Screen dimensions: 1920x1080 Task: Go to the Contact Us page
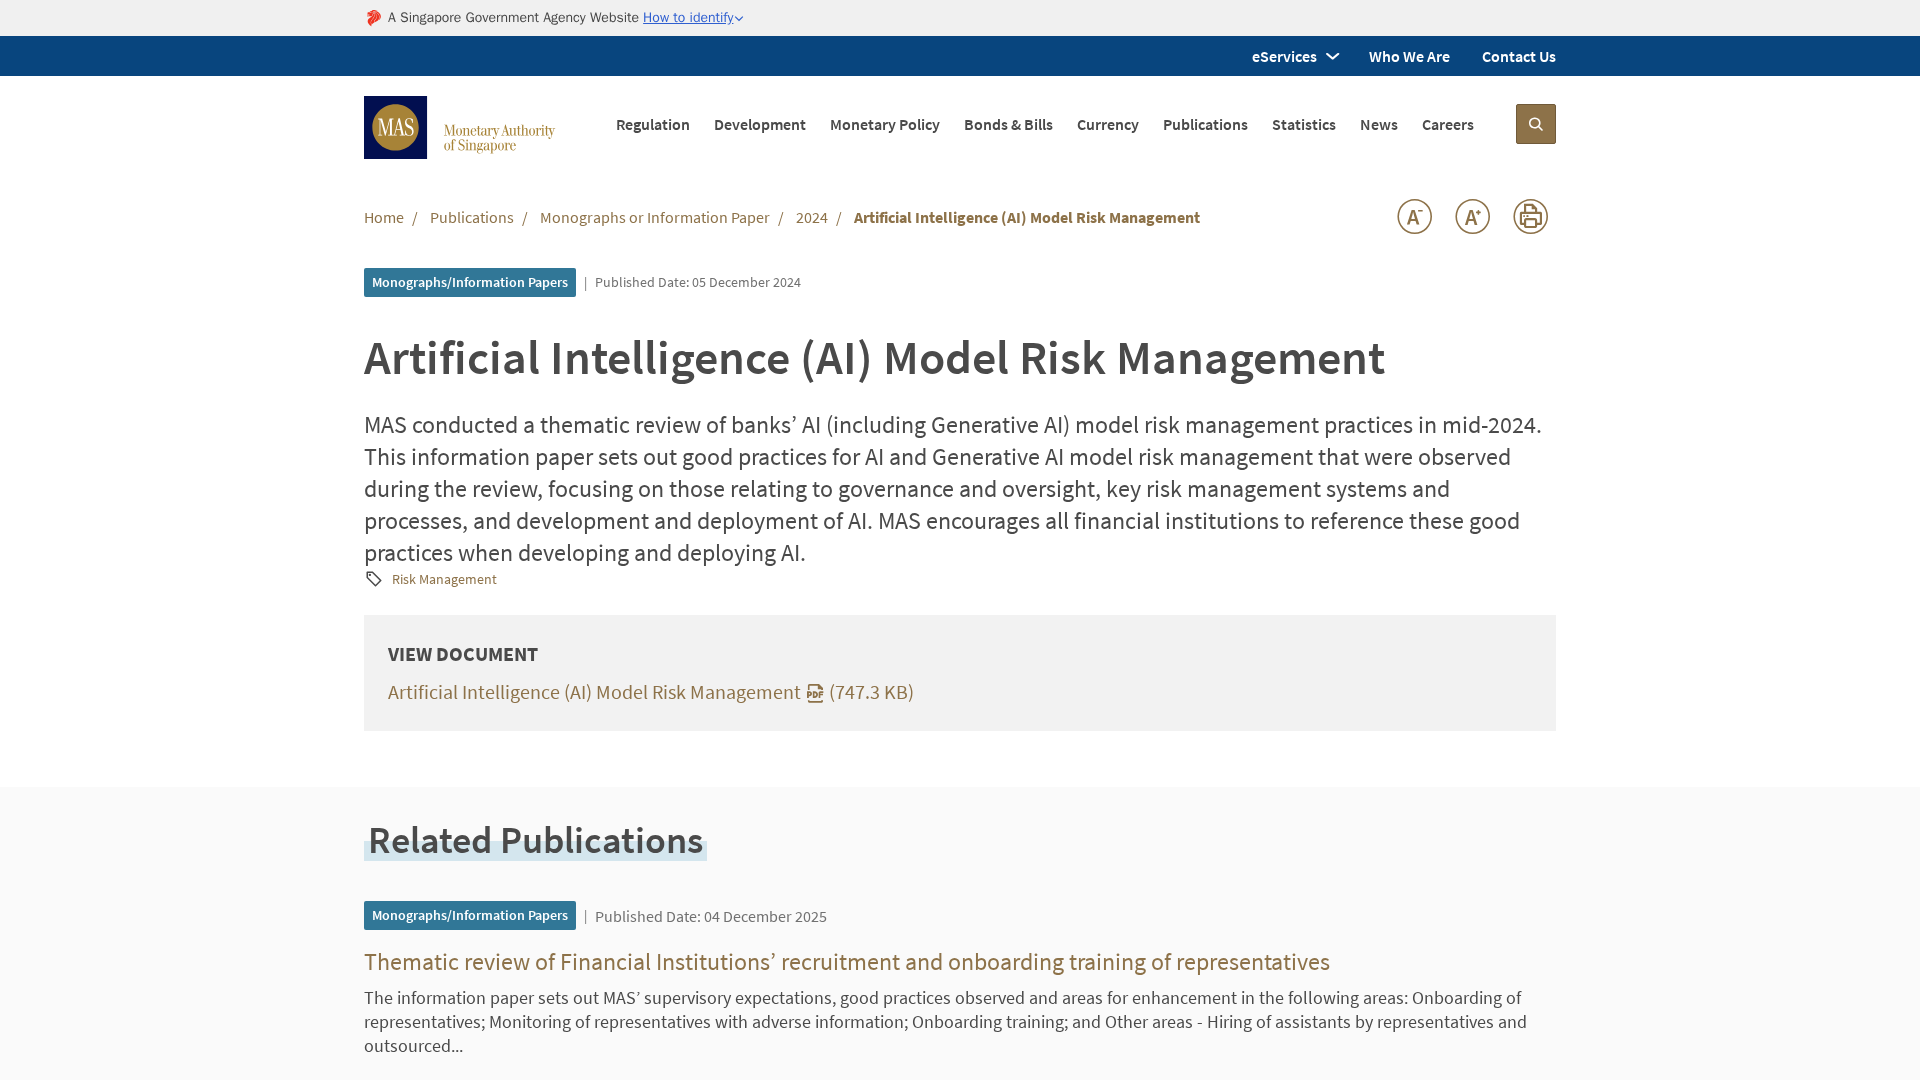point(1518,57)
